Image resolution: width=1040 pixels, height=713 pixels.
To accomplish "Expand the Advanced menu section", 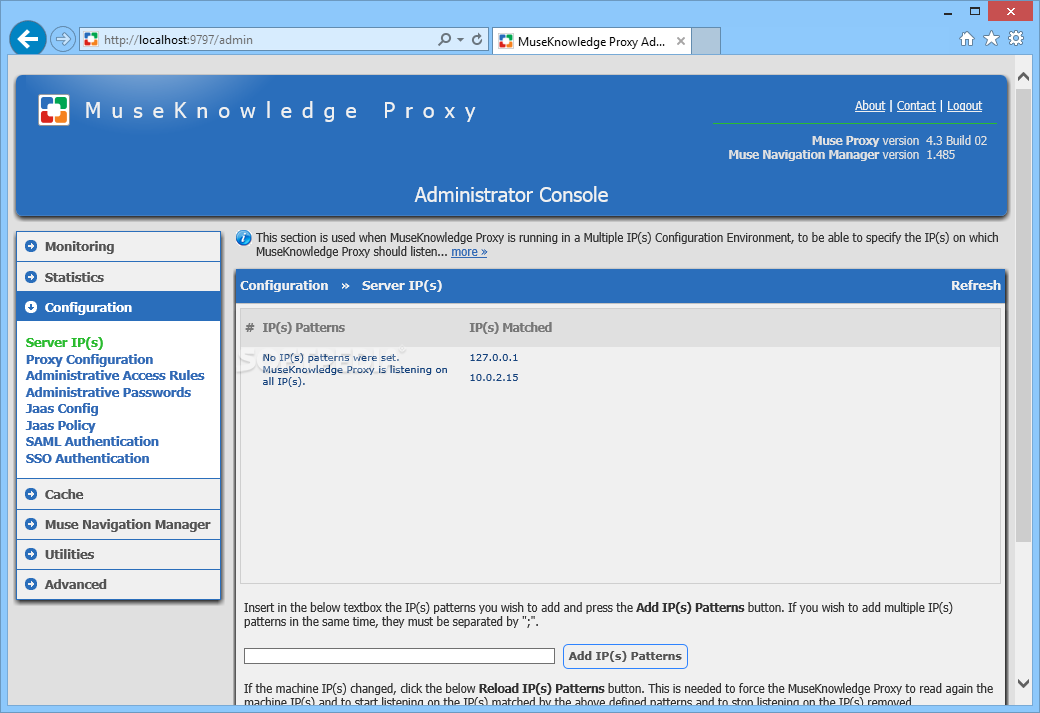I will (x=119, y=584).
